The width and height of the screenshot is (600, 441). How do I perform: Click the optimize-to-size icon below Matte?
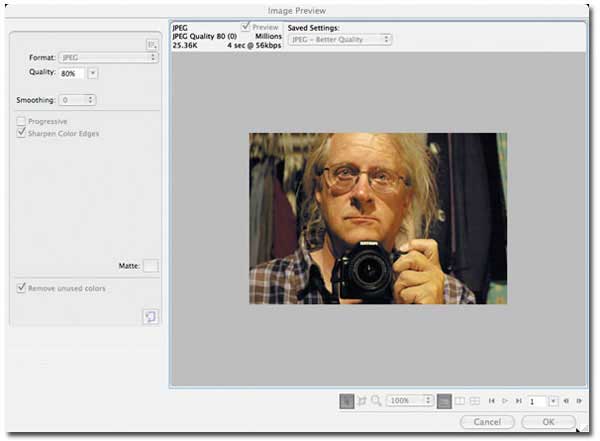[150, 316]
